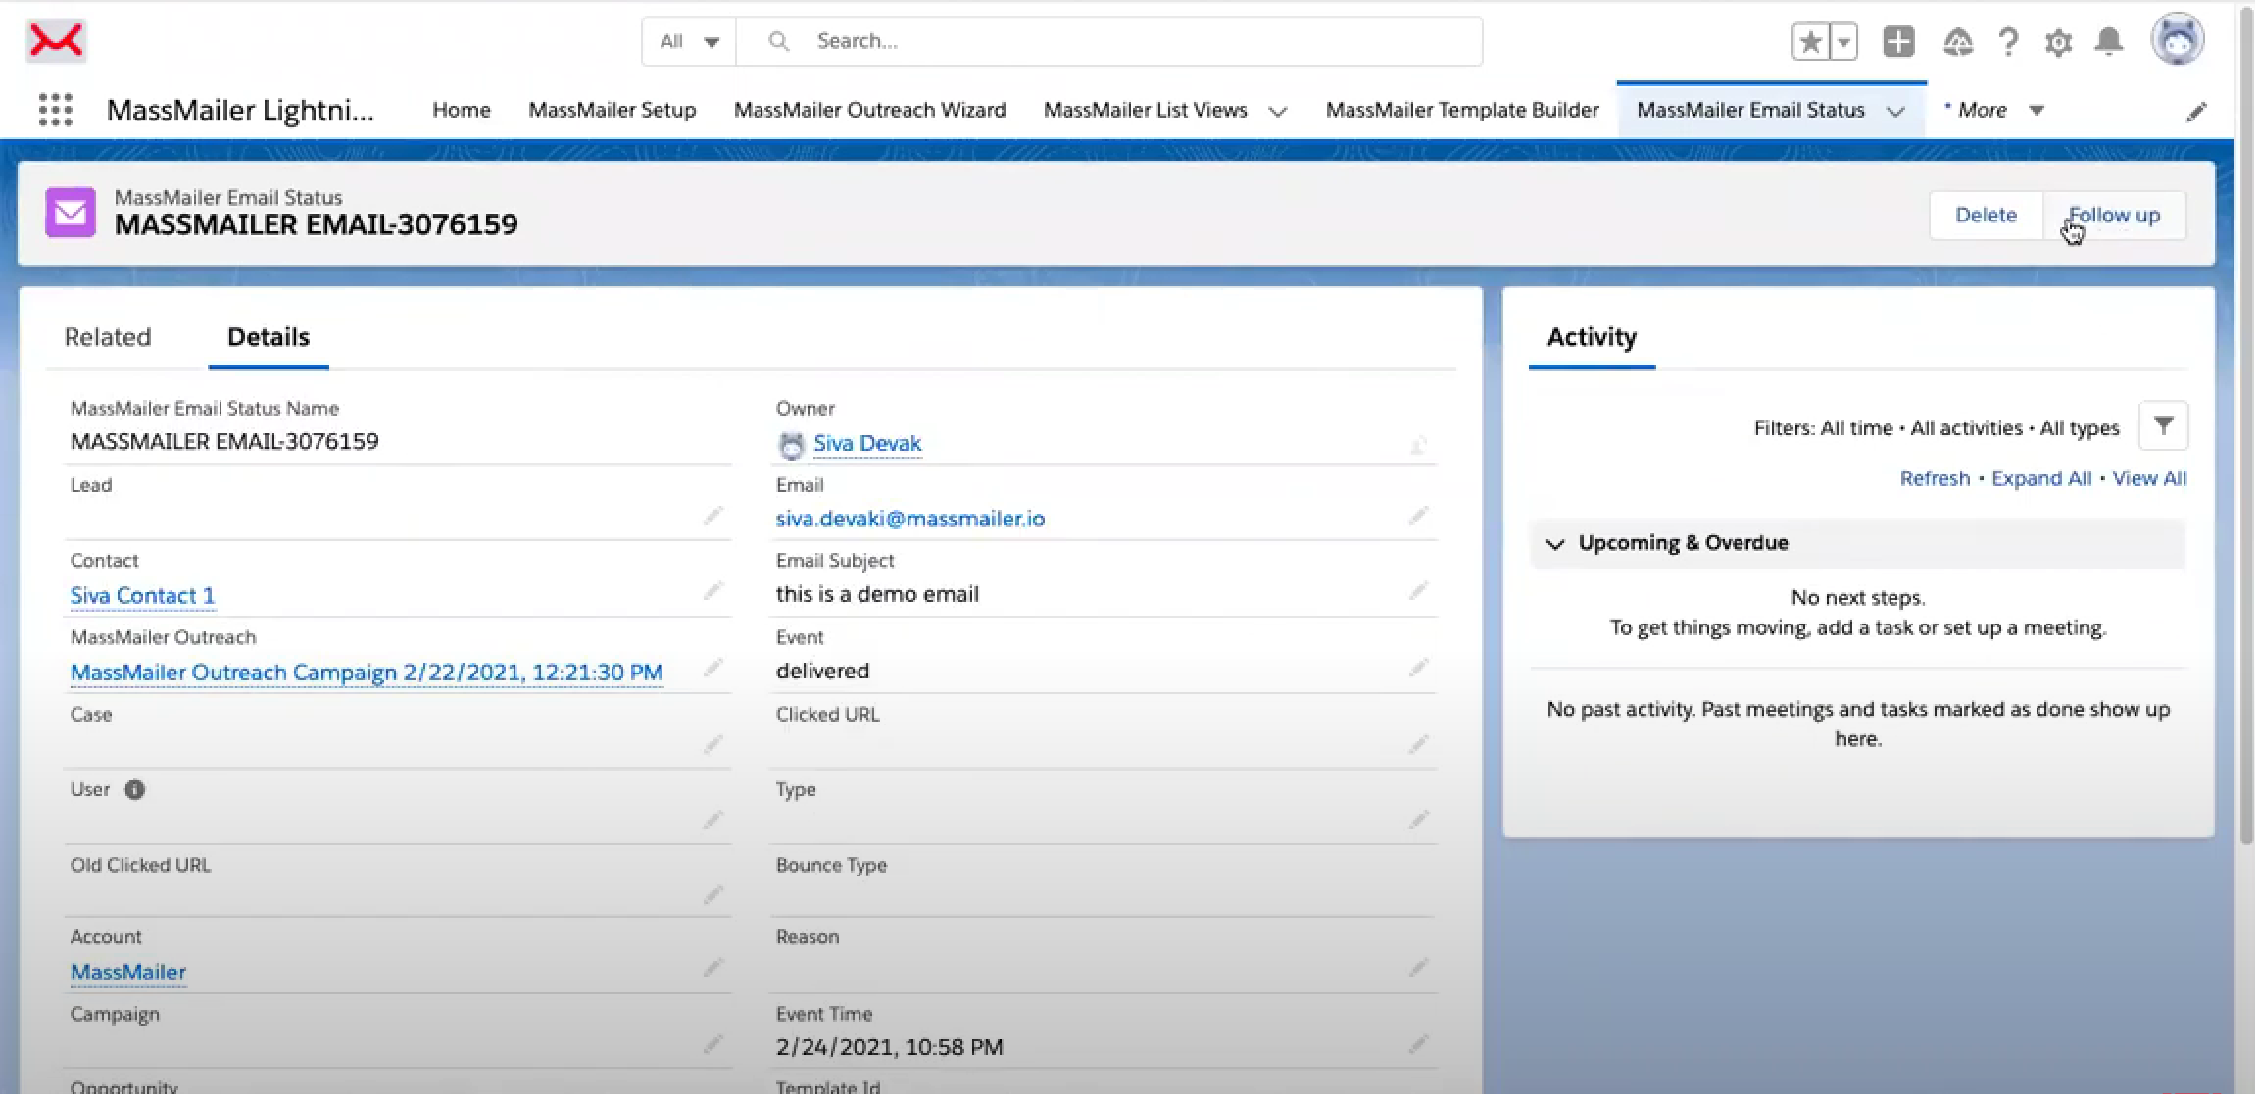Image resolution: width=2255 pixels, height=1094 pixels.
Task: Edit the Type field pencil icon
Action: (x=1418, y=820)
